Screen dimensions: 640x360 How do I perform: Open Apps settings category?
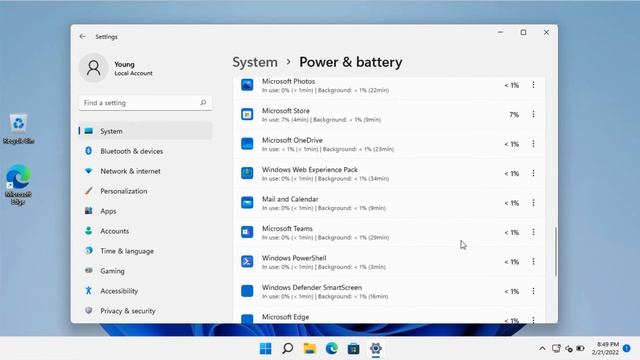point(145,211)
